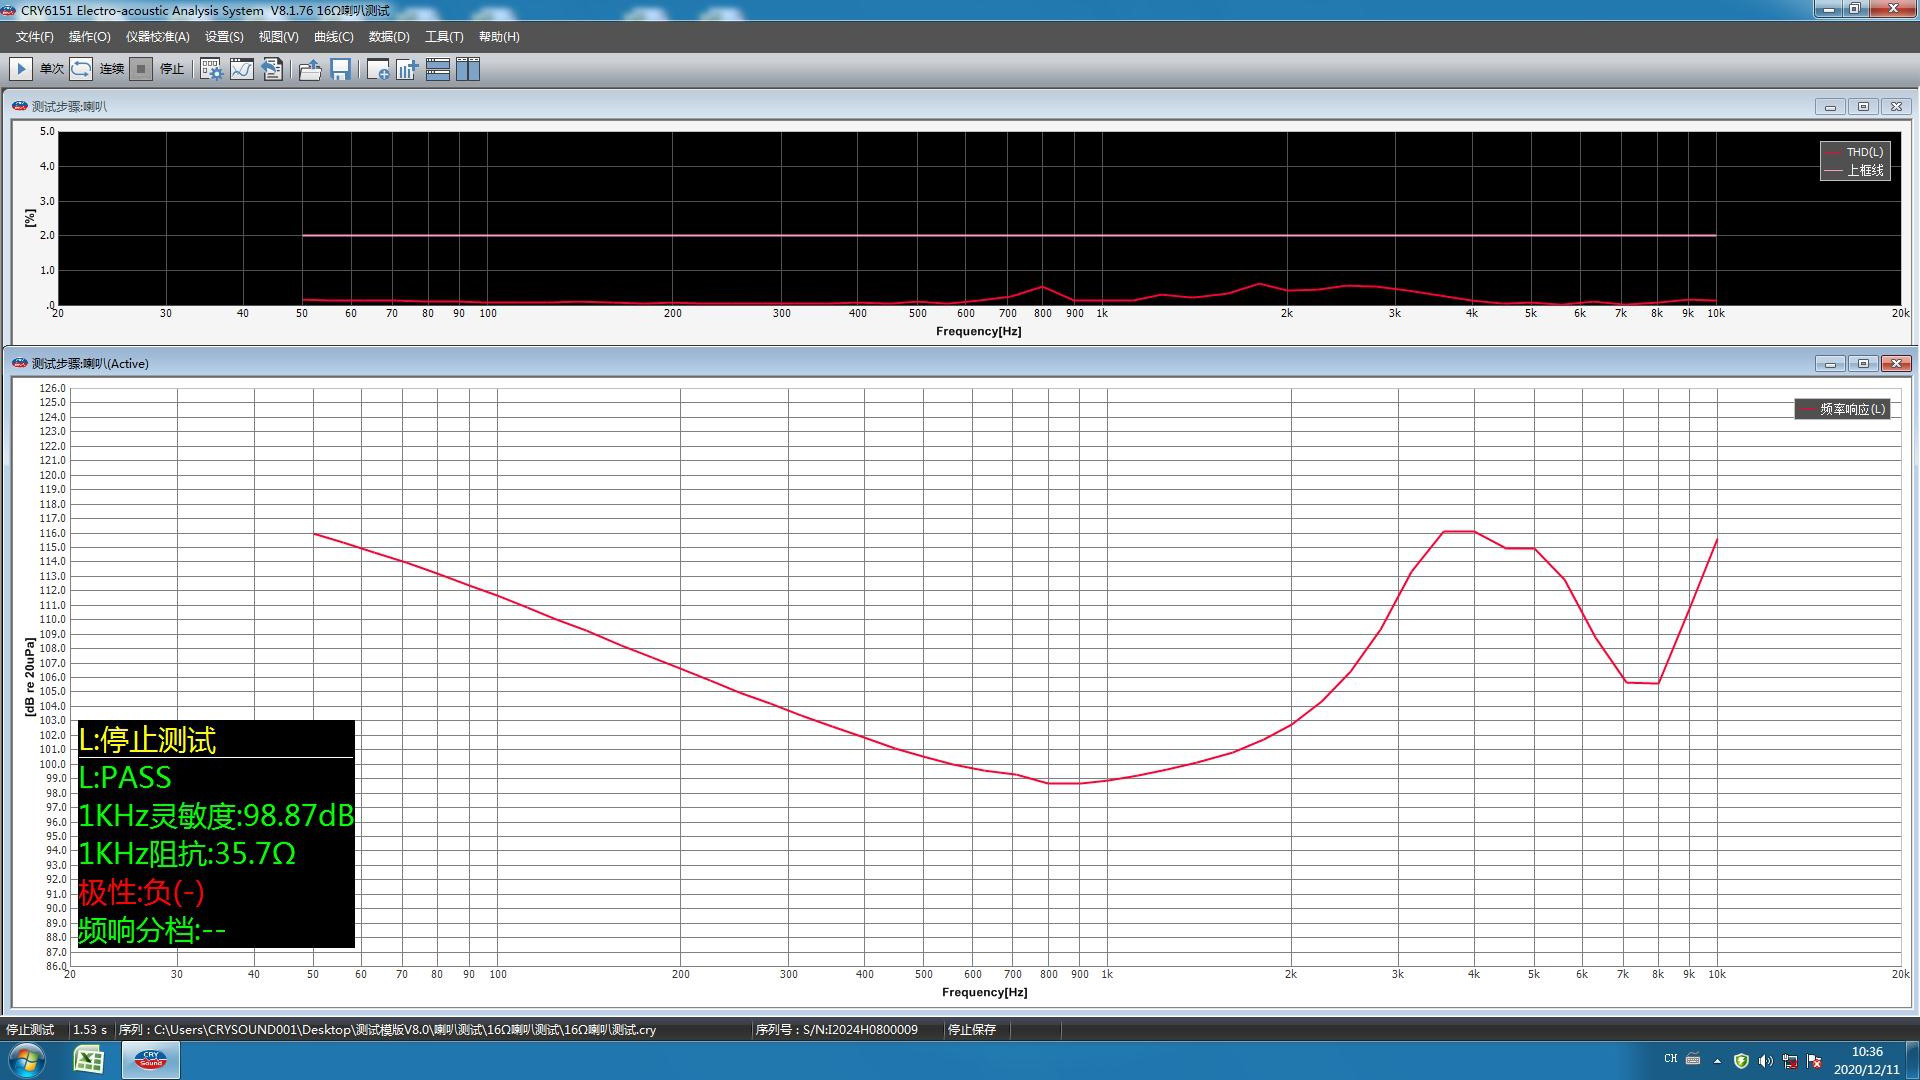Screen dimensions: 1920x1080
Task: Click the L:停止测试 status header
Action: click(147, 740)
